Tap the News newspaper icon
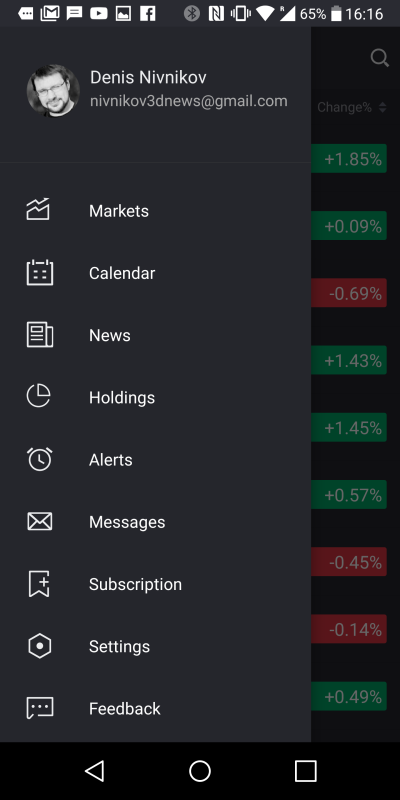This screenshot has height=800, width=400. pos(39,335)
